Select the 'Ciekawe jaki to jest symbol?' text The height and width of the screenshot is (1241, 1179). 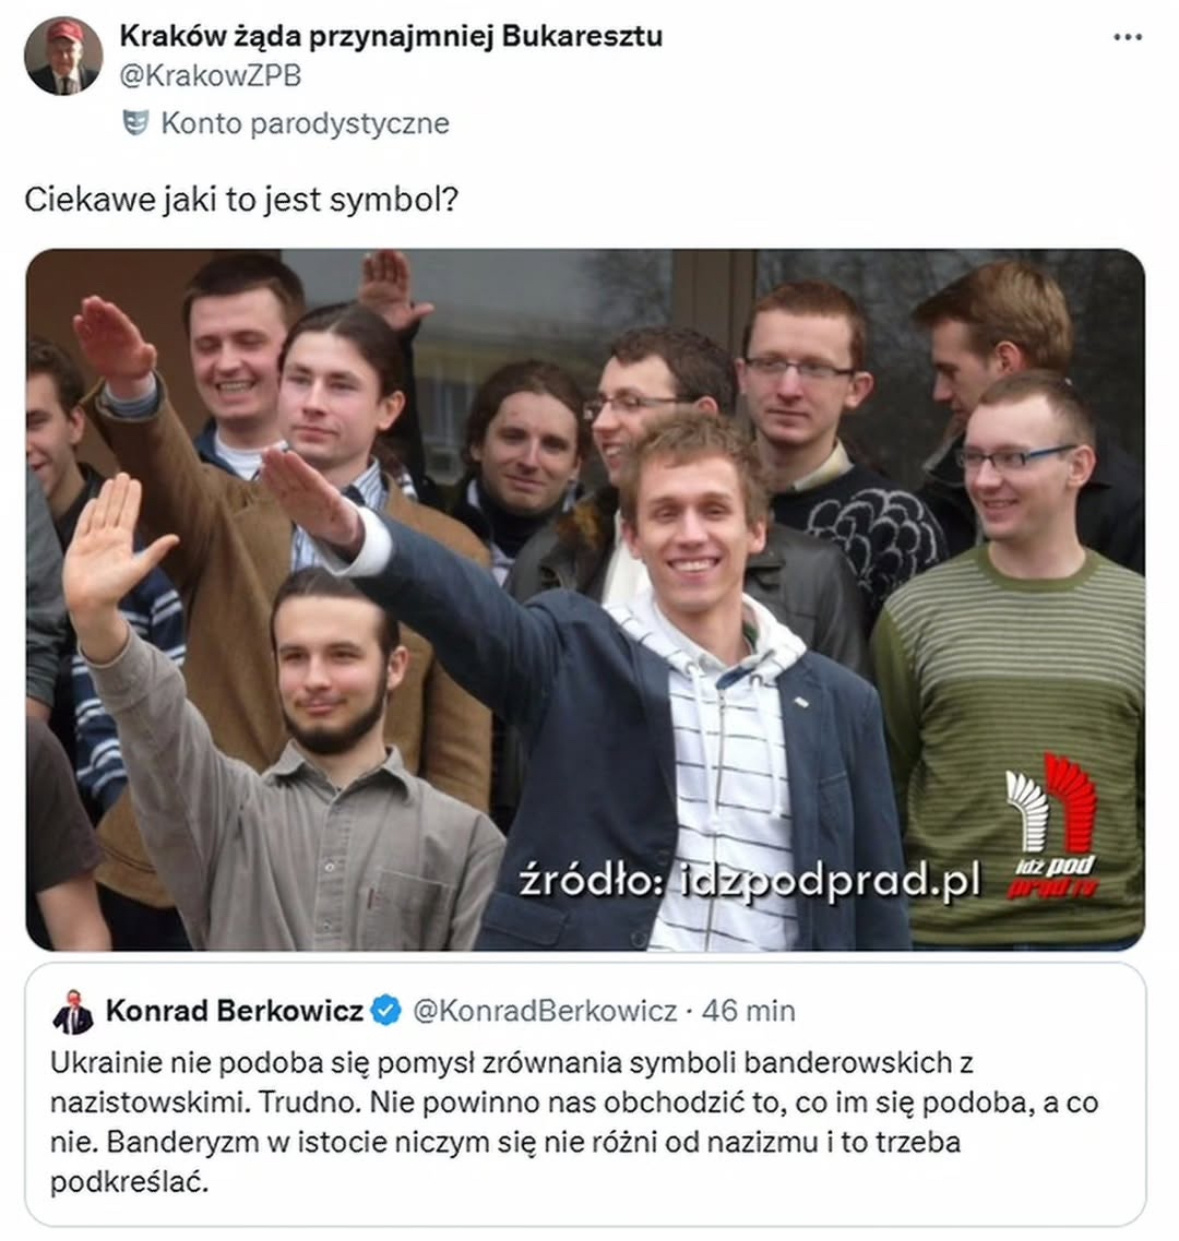pyautogui.click(x=241, y=200)
